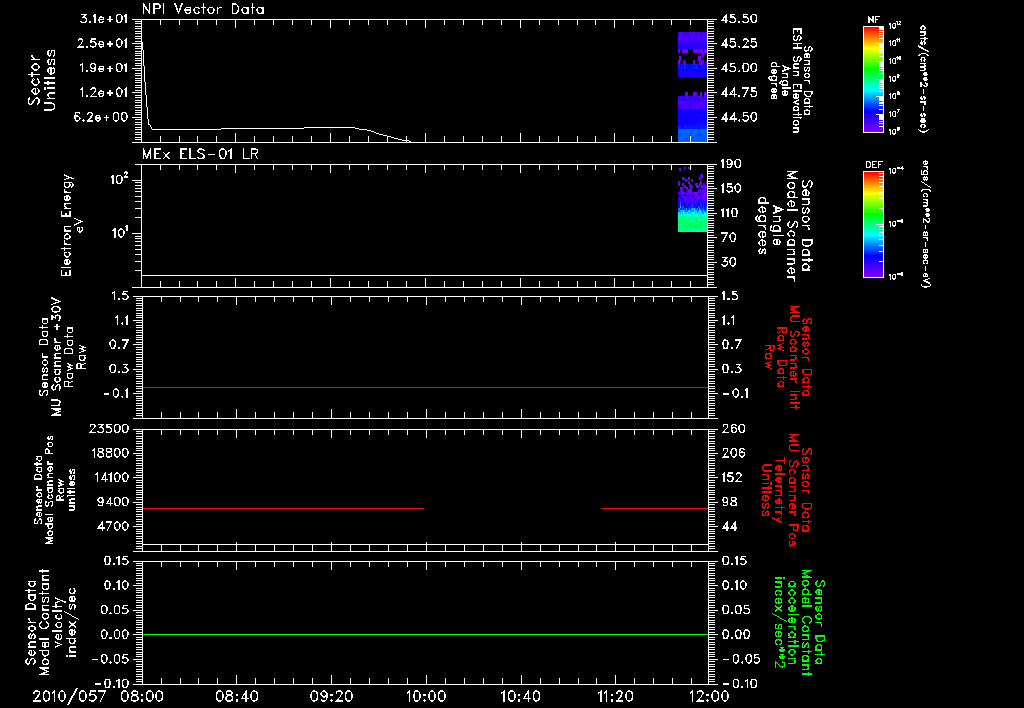Click the '1.9e+01' Sector tick label
1024x708 pixels.
(104, 68)
